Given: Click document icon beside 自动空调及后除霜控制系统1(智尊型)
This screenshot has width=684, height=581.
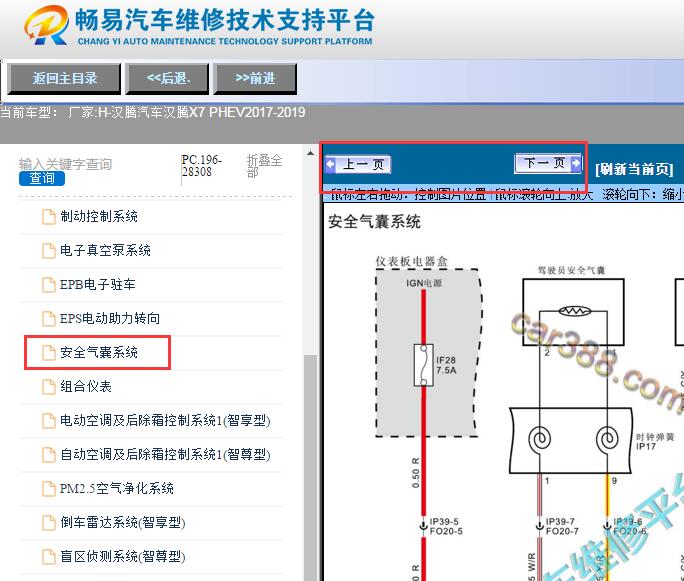Looking at the screenshot, I should pyautogui.click(x=48, y=455).
